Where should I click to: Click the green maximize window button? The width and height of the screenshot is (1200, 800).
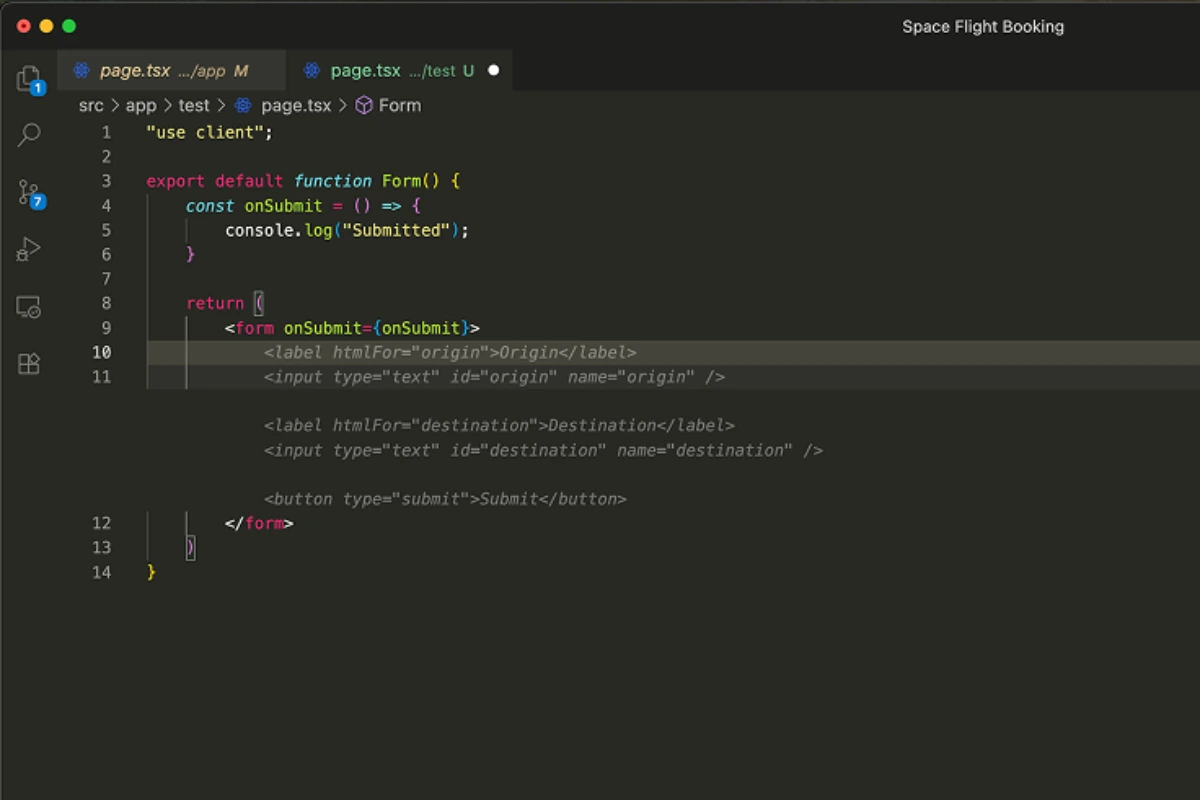[x=69, y=26]
